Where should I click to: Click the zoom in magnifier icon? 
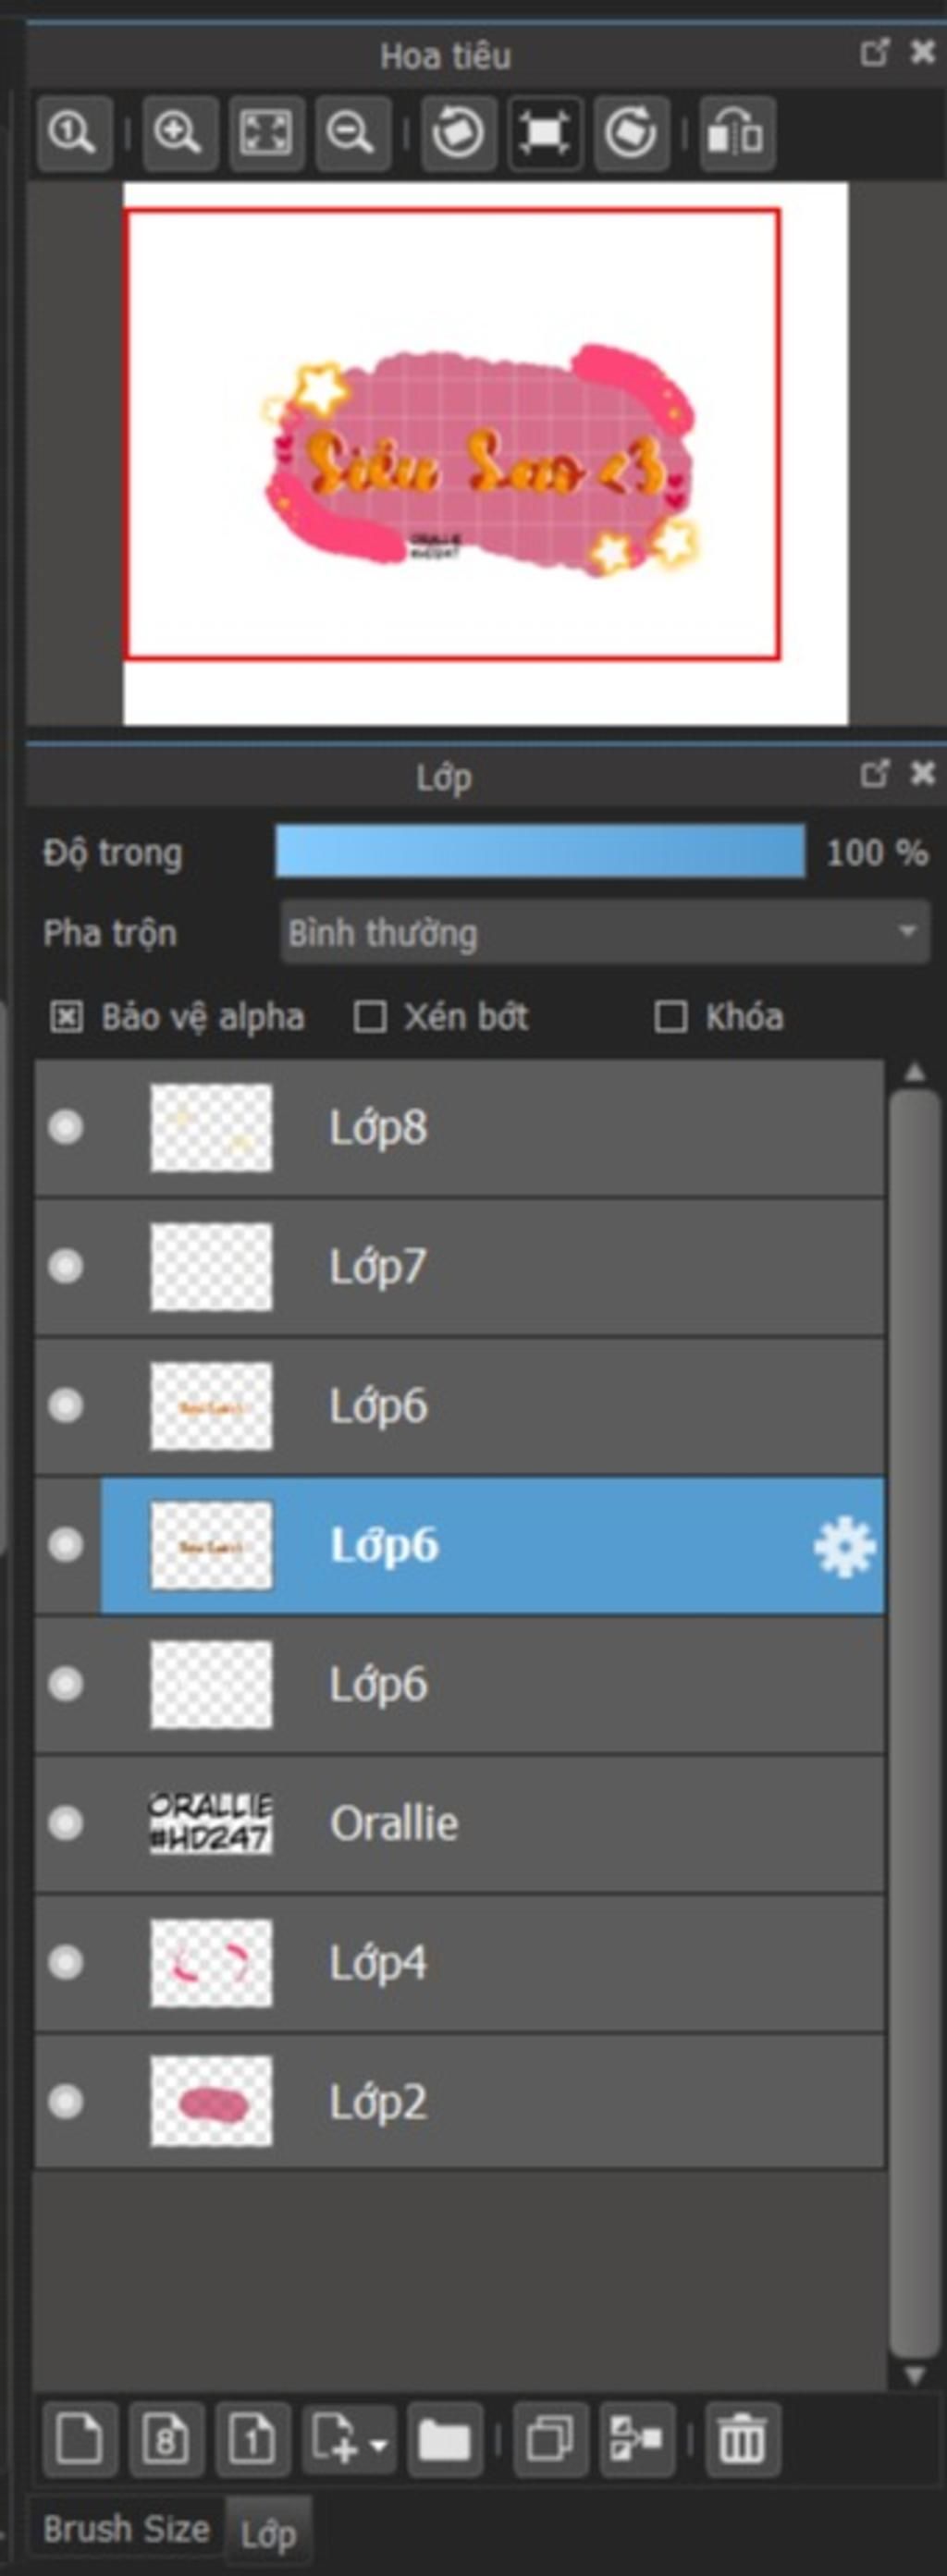(x=180, y=134)
